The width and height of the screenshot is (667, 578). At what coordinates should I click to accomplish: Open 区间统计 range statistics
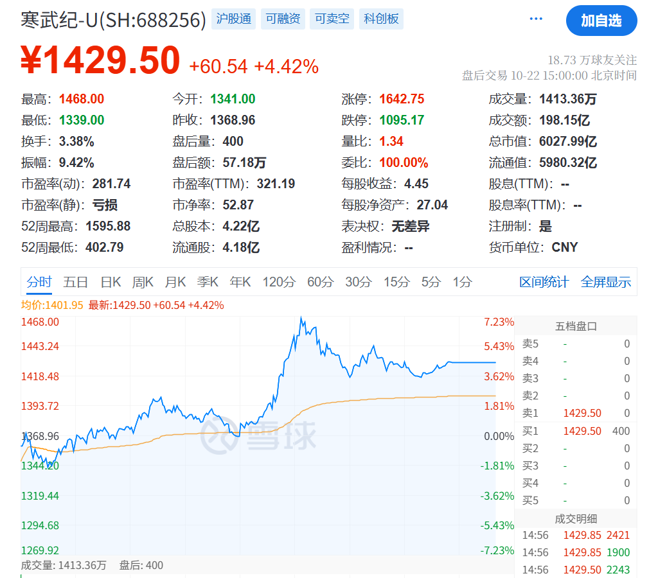point(544,282)
